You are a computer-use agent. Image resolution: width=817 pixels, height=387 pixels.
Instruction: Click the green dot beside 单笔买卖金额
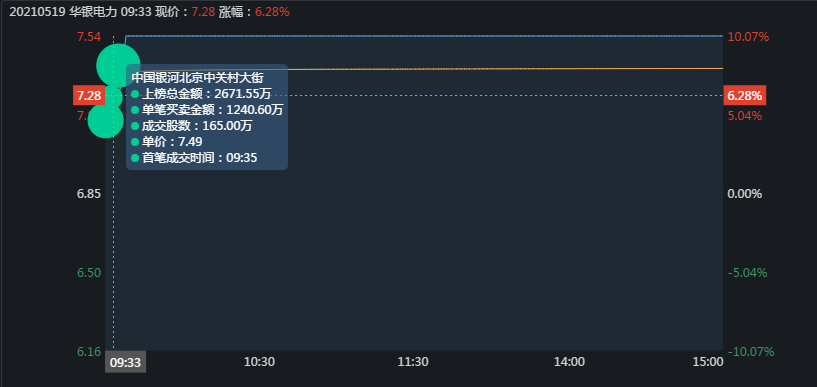click(x=135, y=110)
